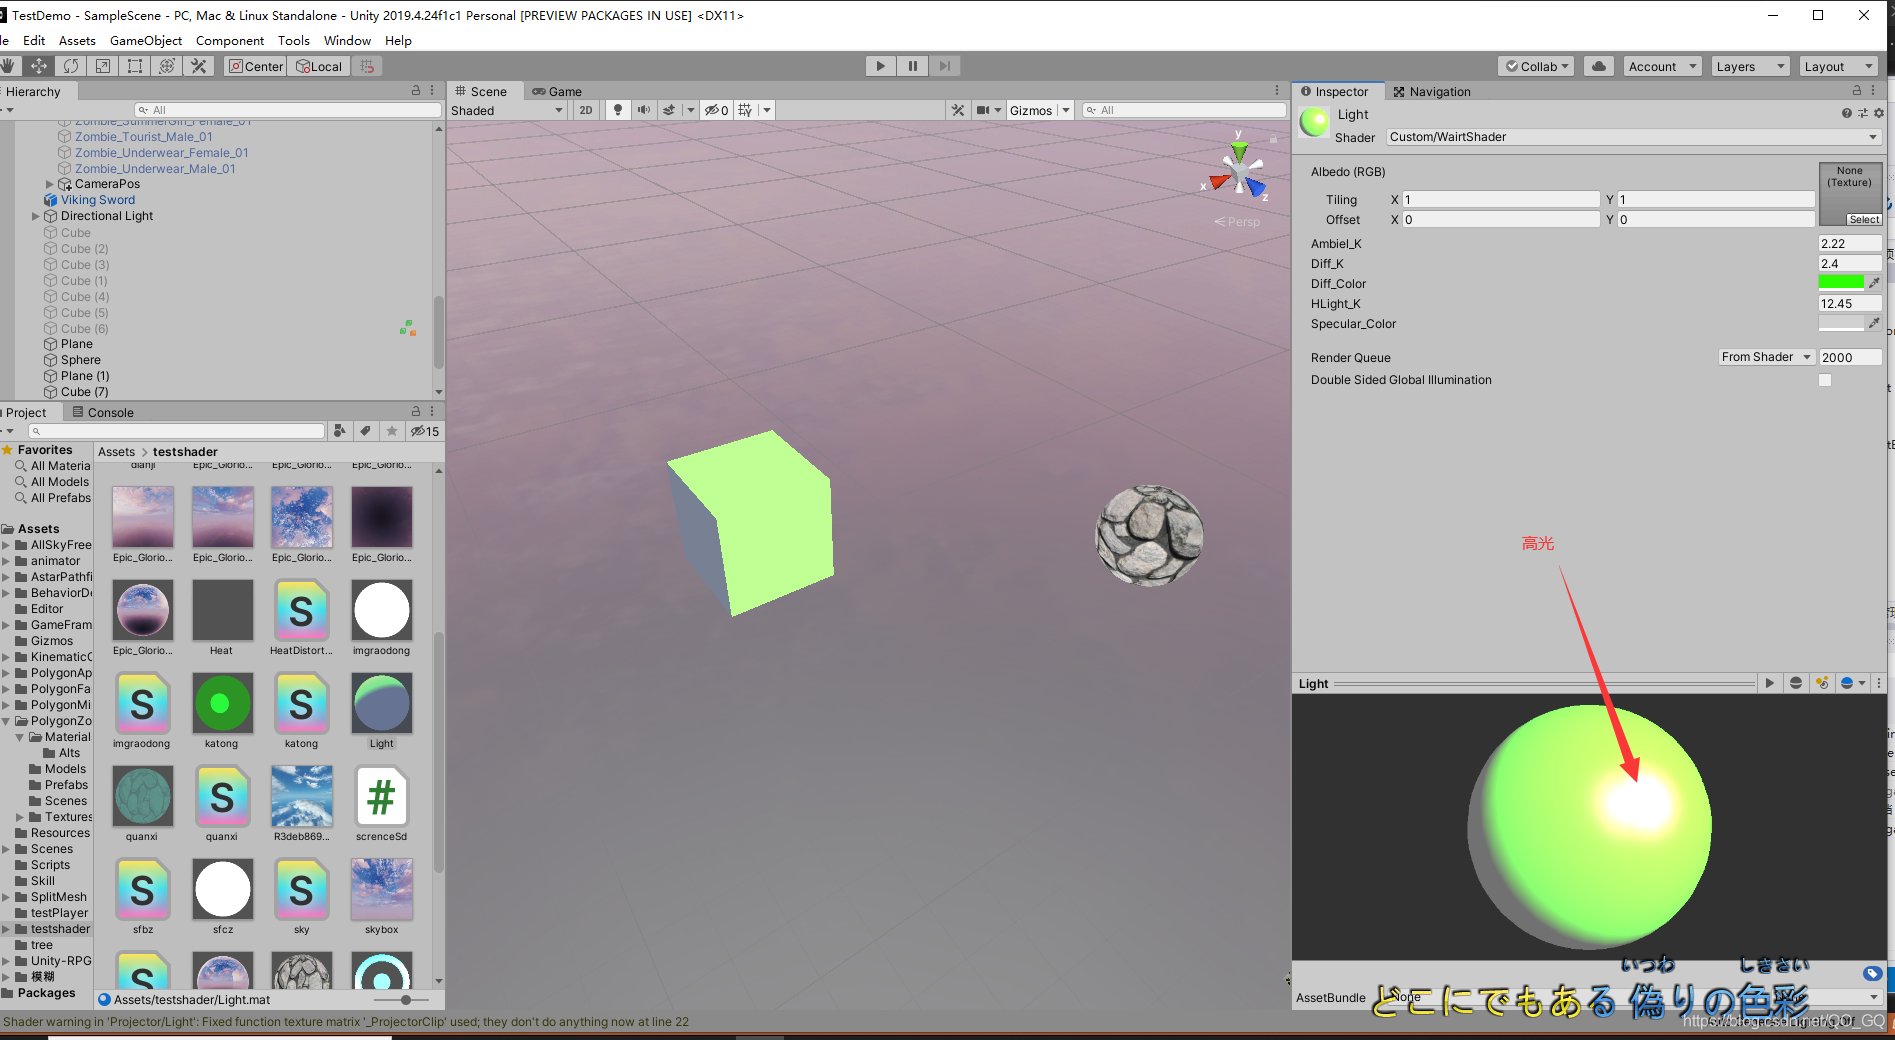Image resolution: width=1895 pixels, height=1040 pixels.
Task: Toggle hidden objects visibility counter
Action: click(x=716, y=110)
